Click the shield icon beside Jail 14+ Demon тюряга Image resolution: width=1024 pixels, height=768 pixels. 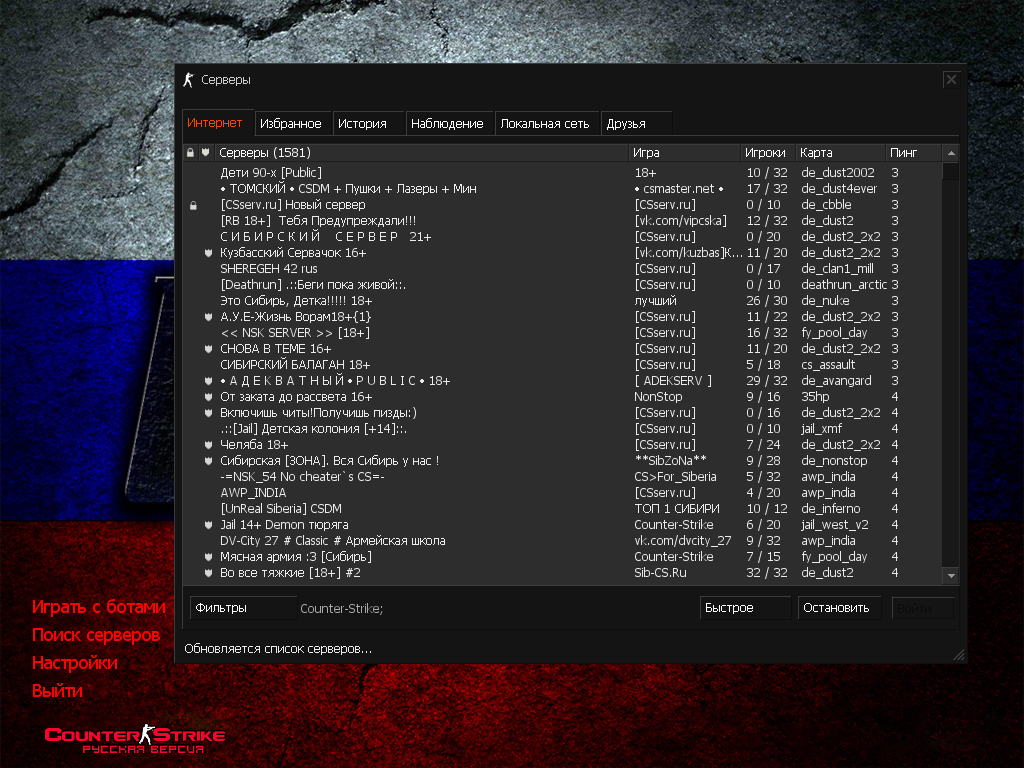(208, 525)
